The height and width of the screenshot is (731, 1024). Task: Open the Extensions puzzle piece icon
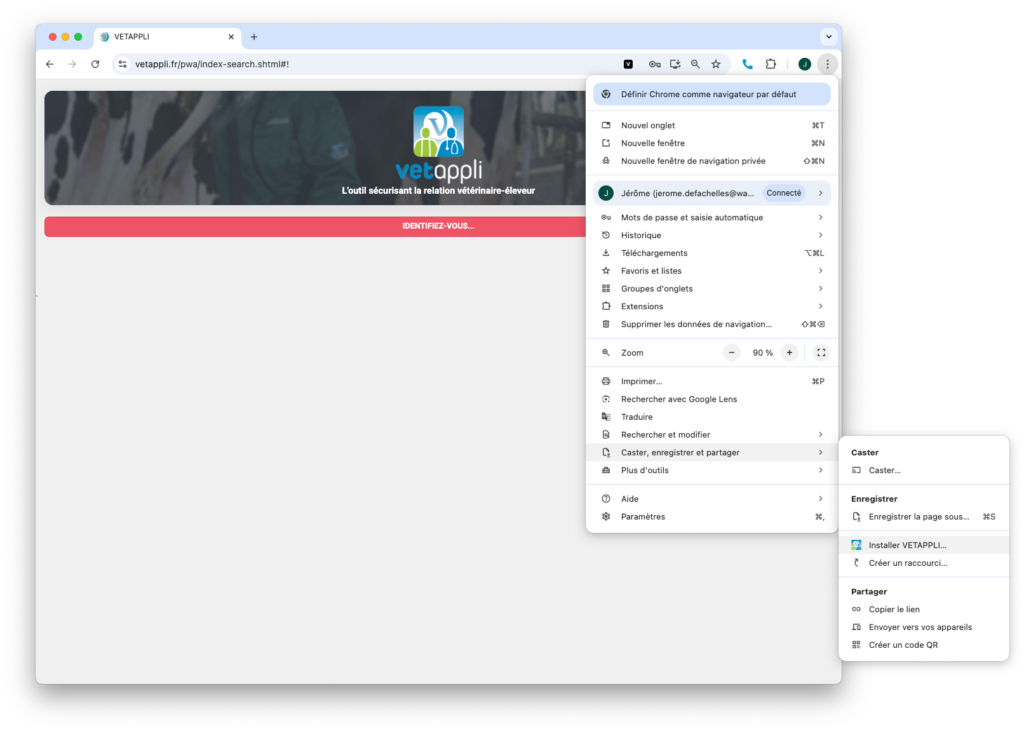point(771,64)
